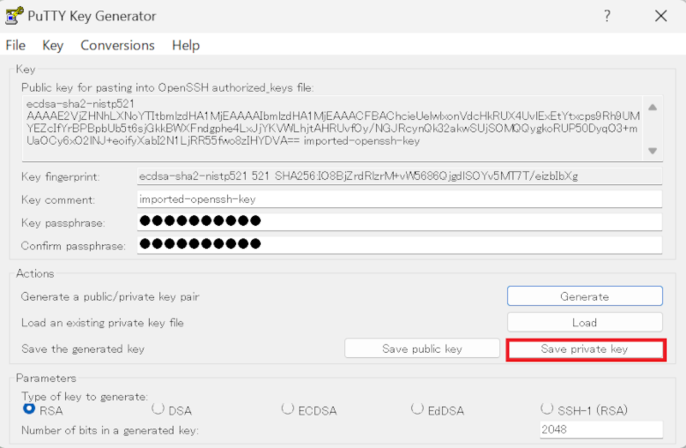
Task: Select the DSA key type
Action: click(x=158, y=408)
